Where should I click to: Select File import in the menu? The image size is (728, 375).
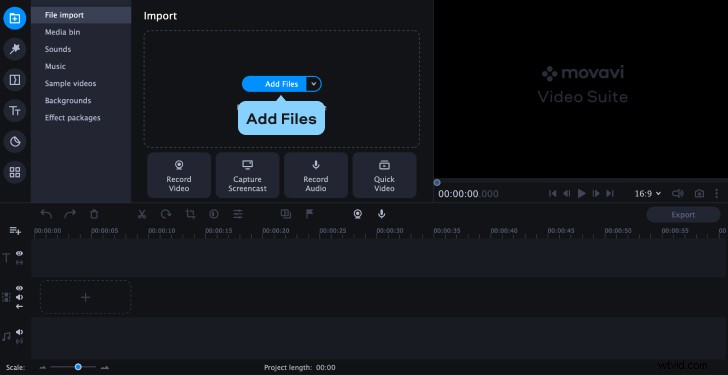point(81,15)
